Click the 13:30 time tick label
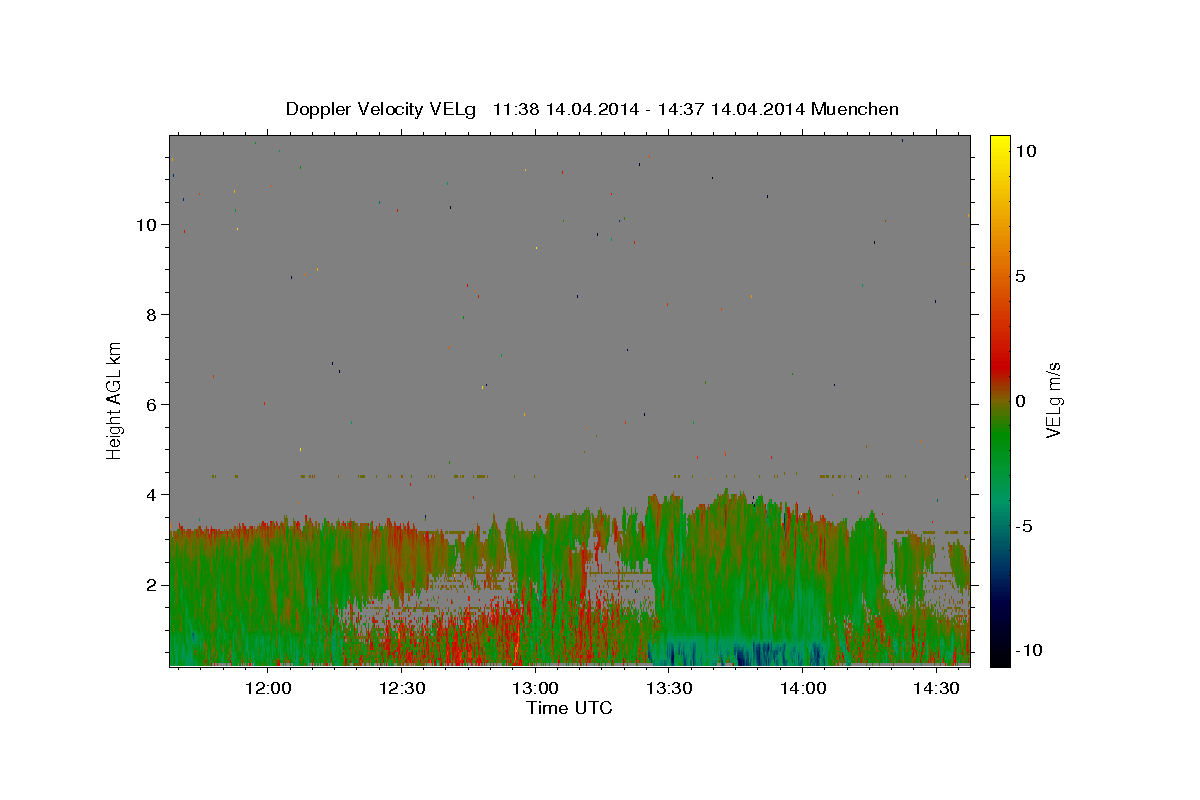 click(x=669, y=688)
